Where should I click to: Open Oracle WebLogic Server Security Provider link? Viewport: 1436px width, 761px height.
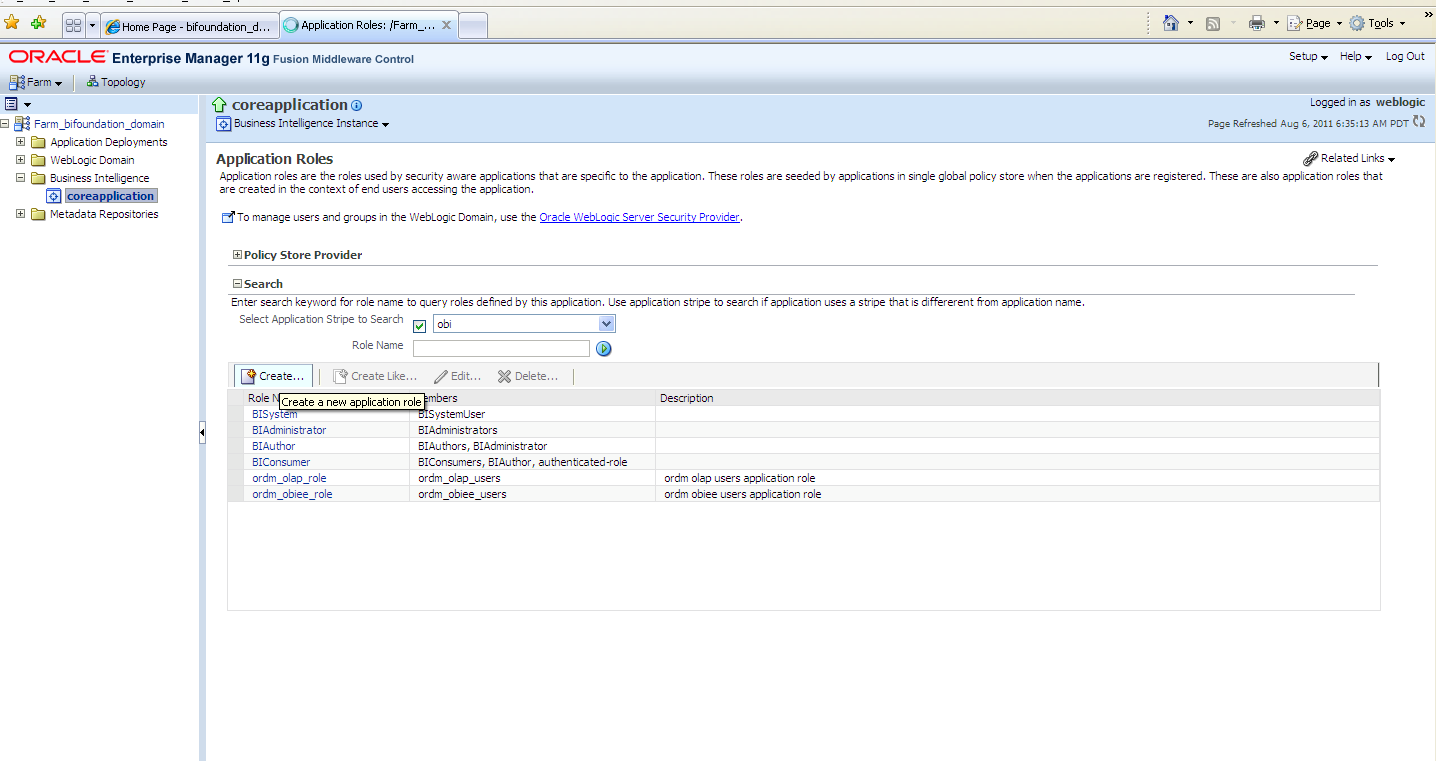click(x=639, y=217)
